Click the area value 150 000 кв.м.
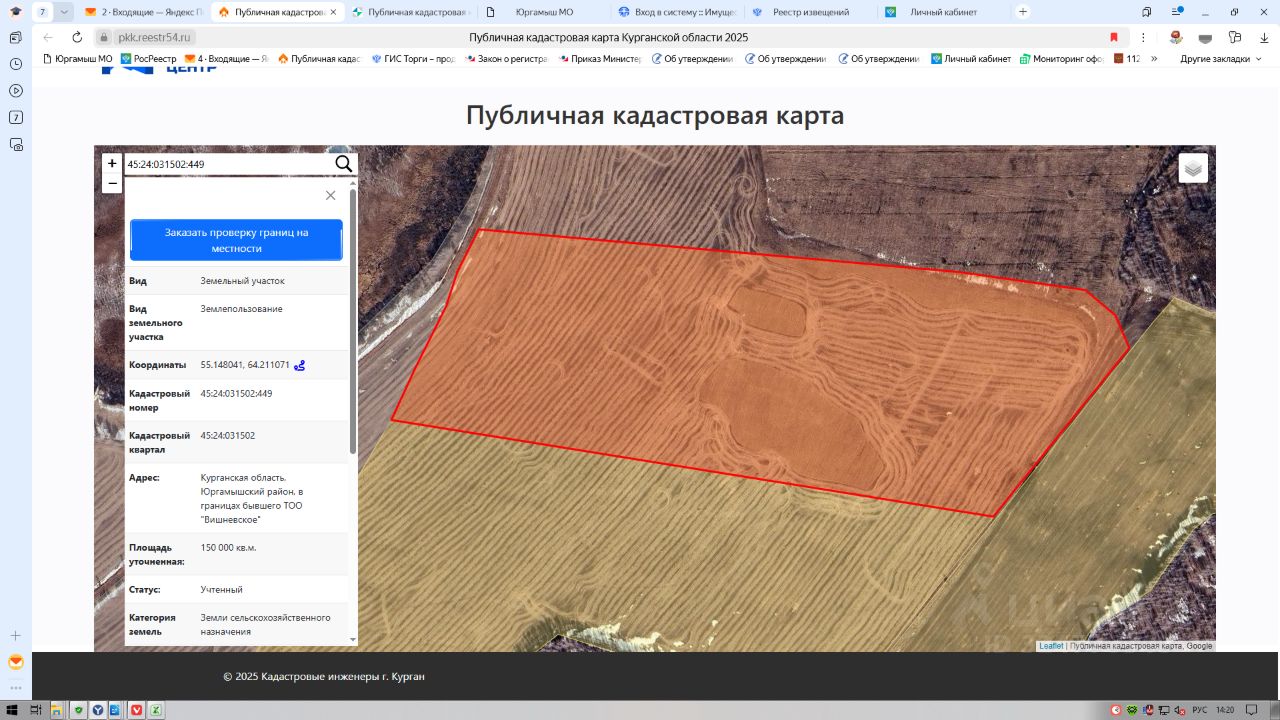Screen dimensions: 1280x720 coord(228,548)
